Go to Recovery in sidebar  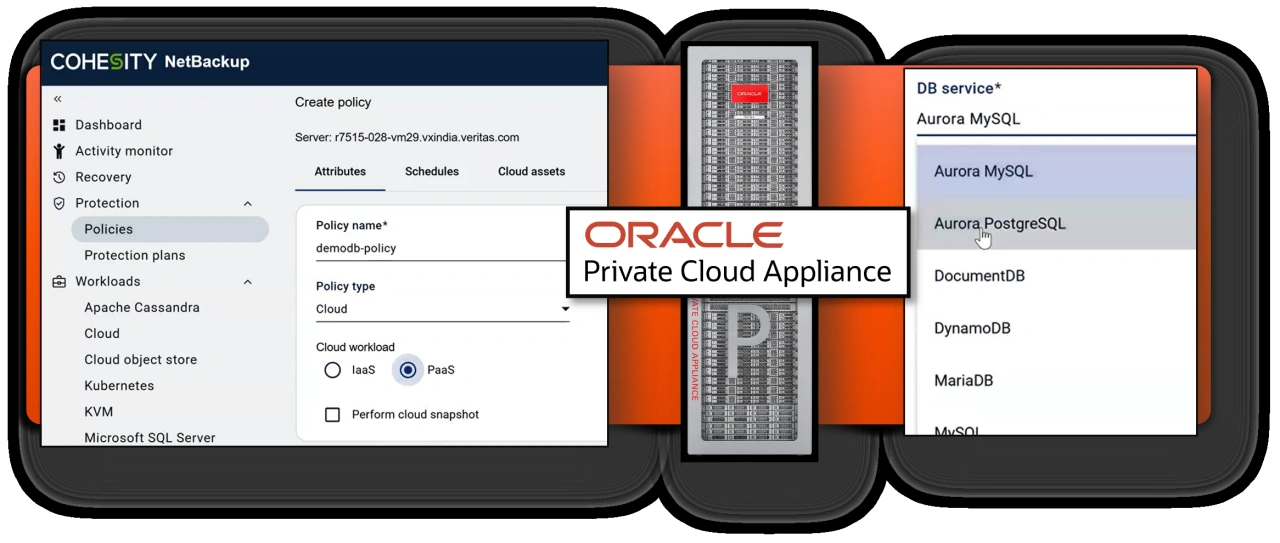click(x=103, y=177)
